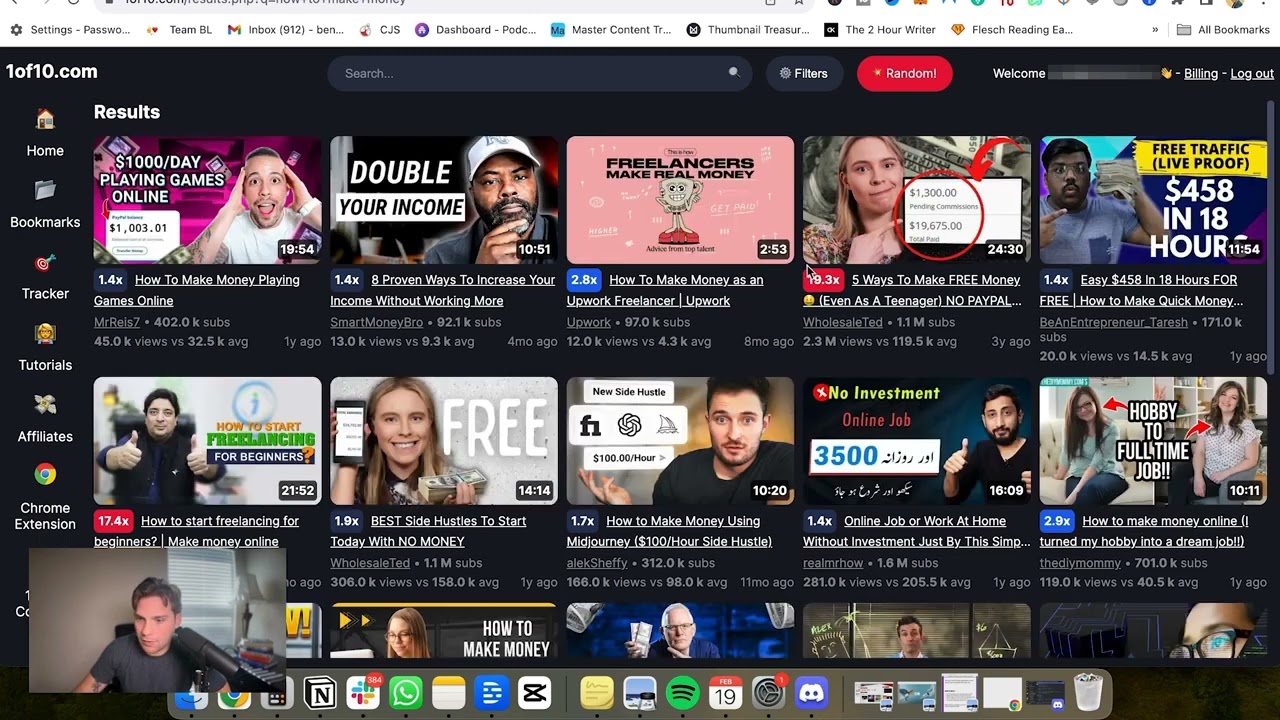Launch Notion from the dock
1280x720 pixels.
[320, 693]
